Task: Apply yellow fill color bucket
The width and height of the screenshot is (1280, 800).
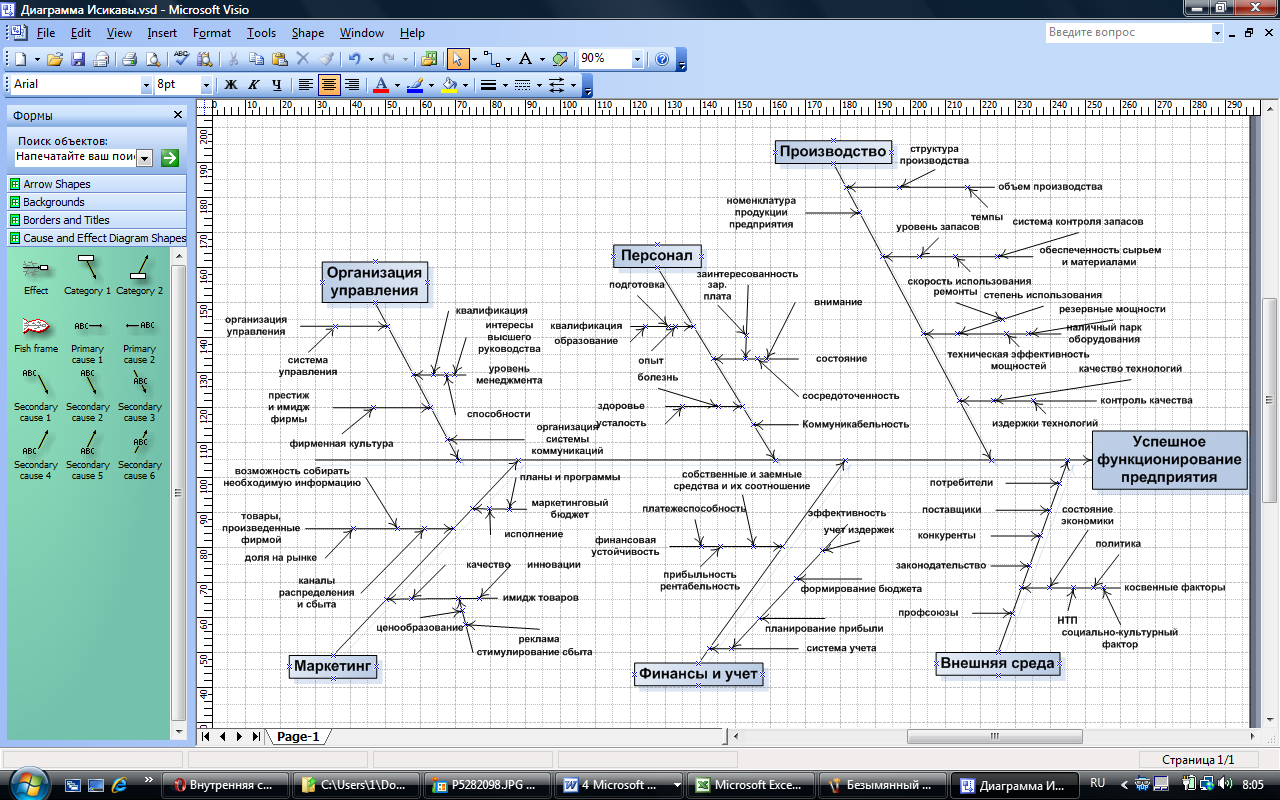Action: 450,85
